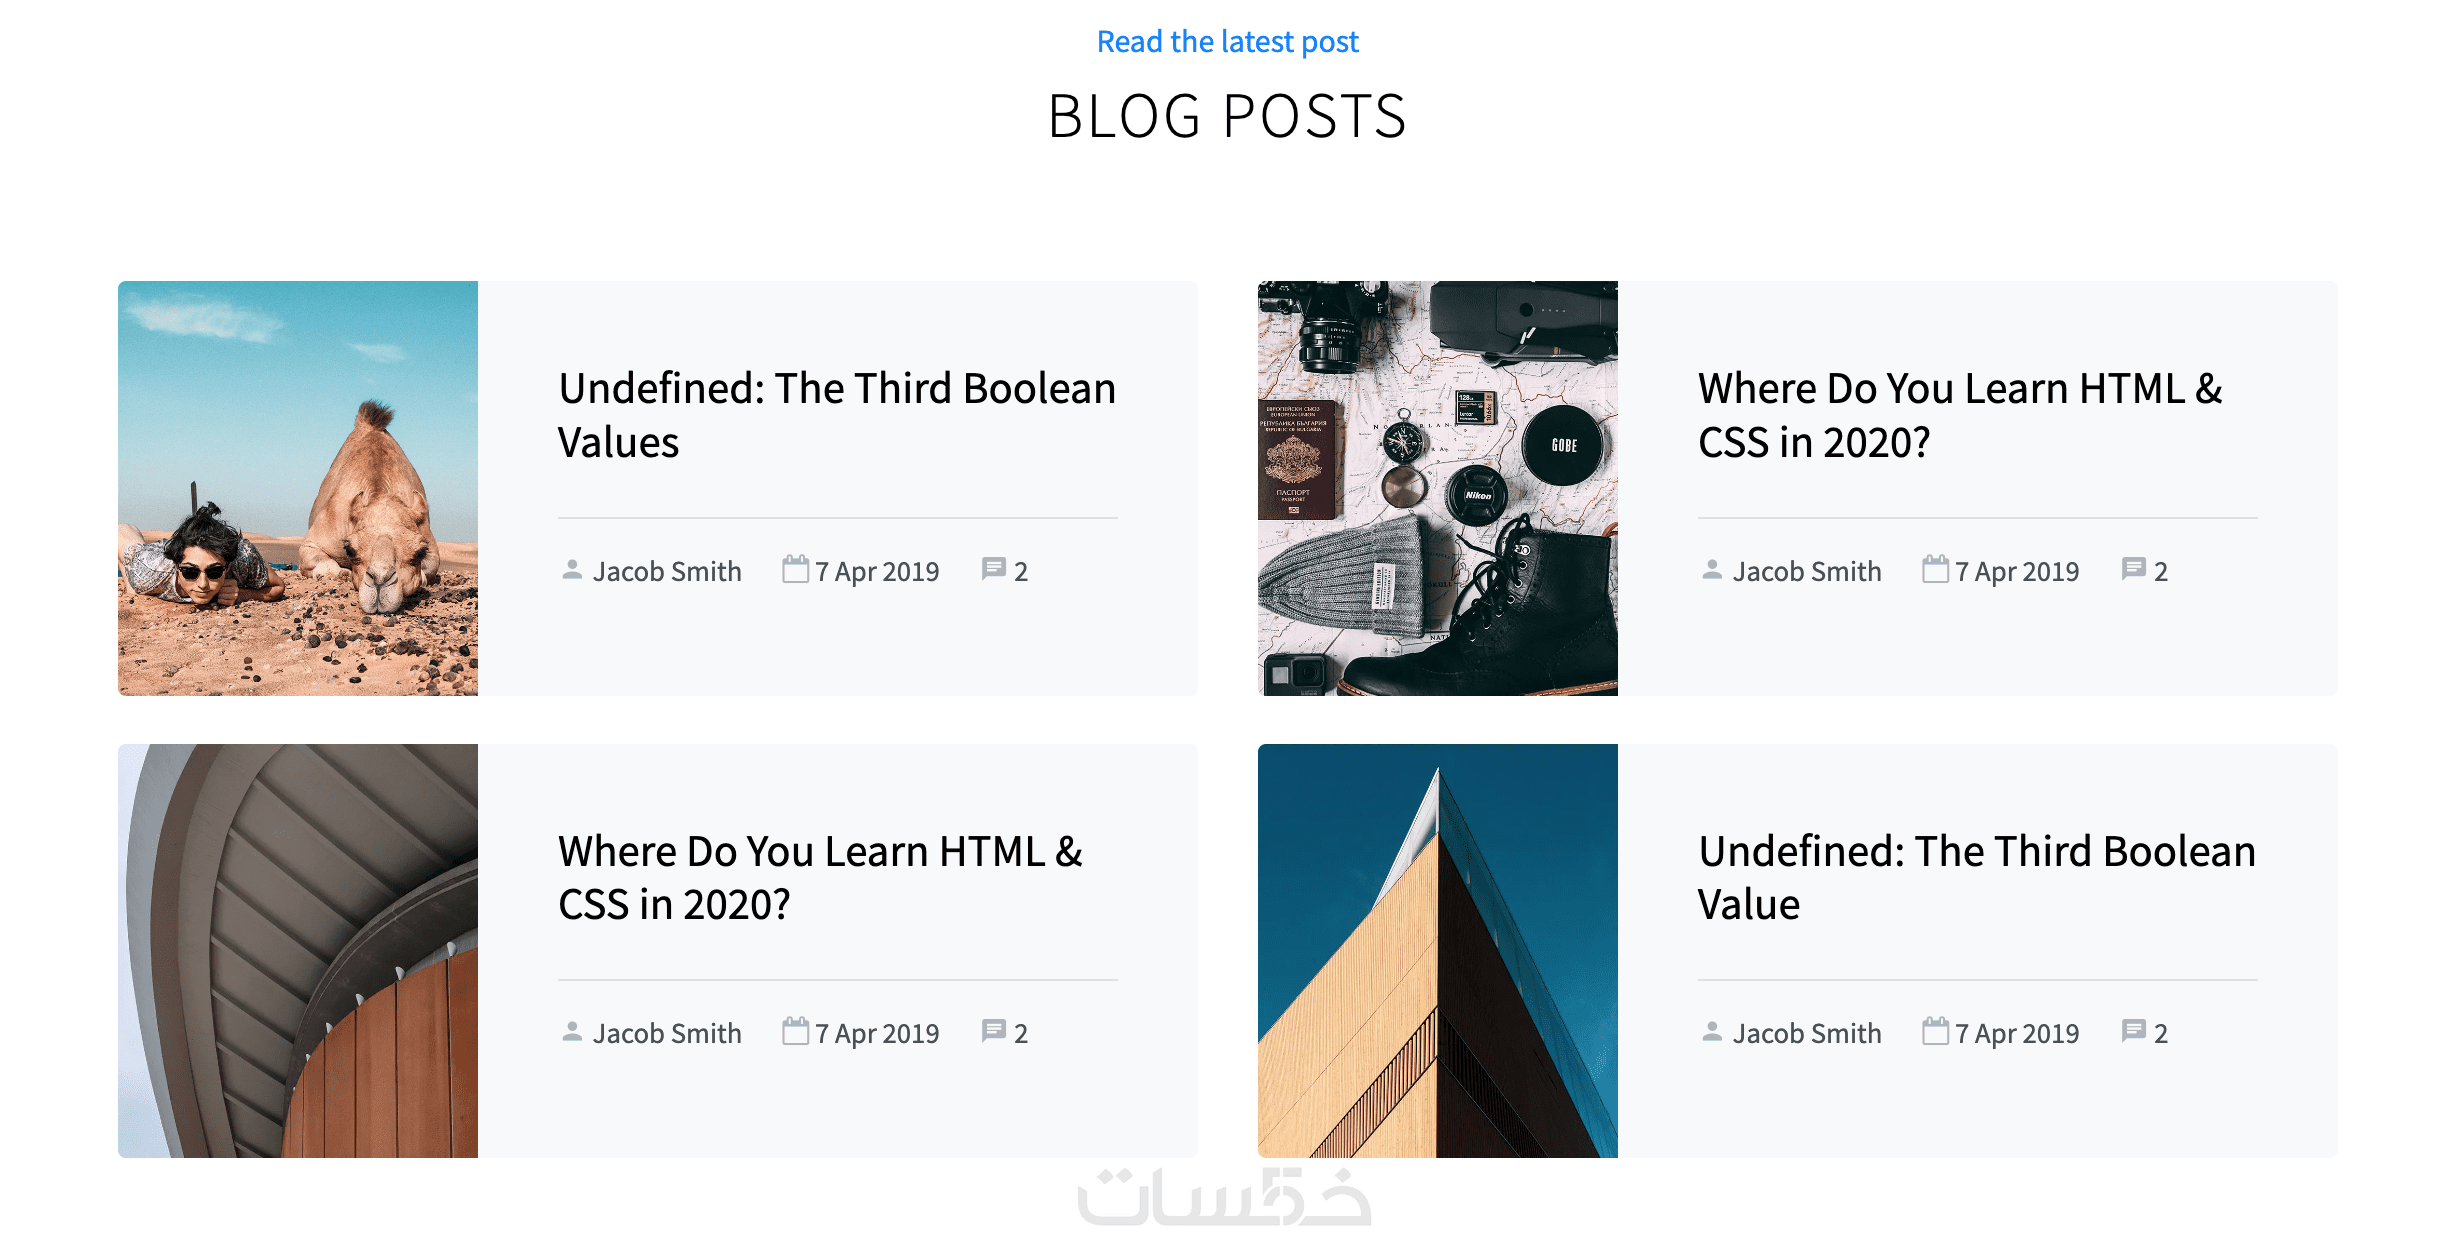
Task: Open the "Undefined: The Third Boolean Values" post title
Action: click(x=836, y=415)
